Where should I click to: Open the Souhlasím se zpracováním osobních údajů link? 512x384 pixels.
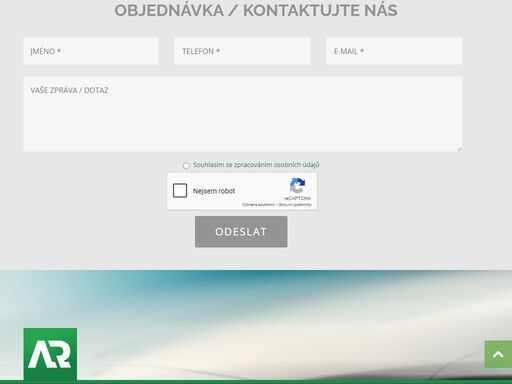coord(256,165)
